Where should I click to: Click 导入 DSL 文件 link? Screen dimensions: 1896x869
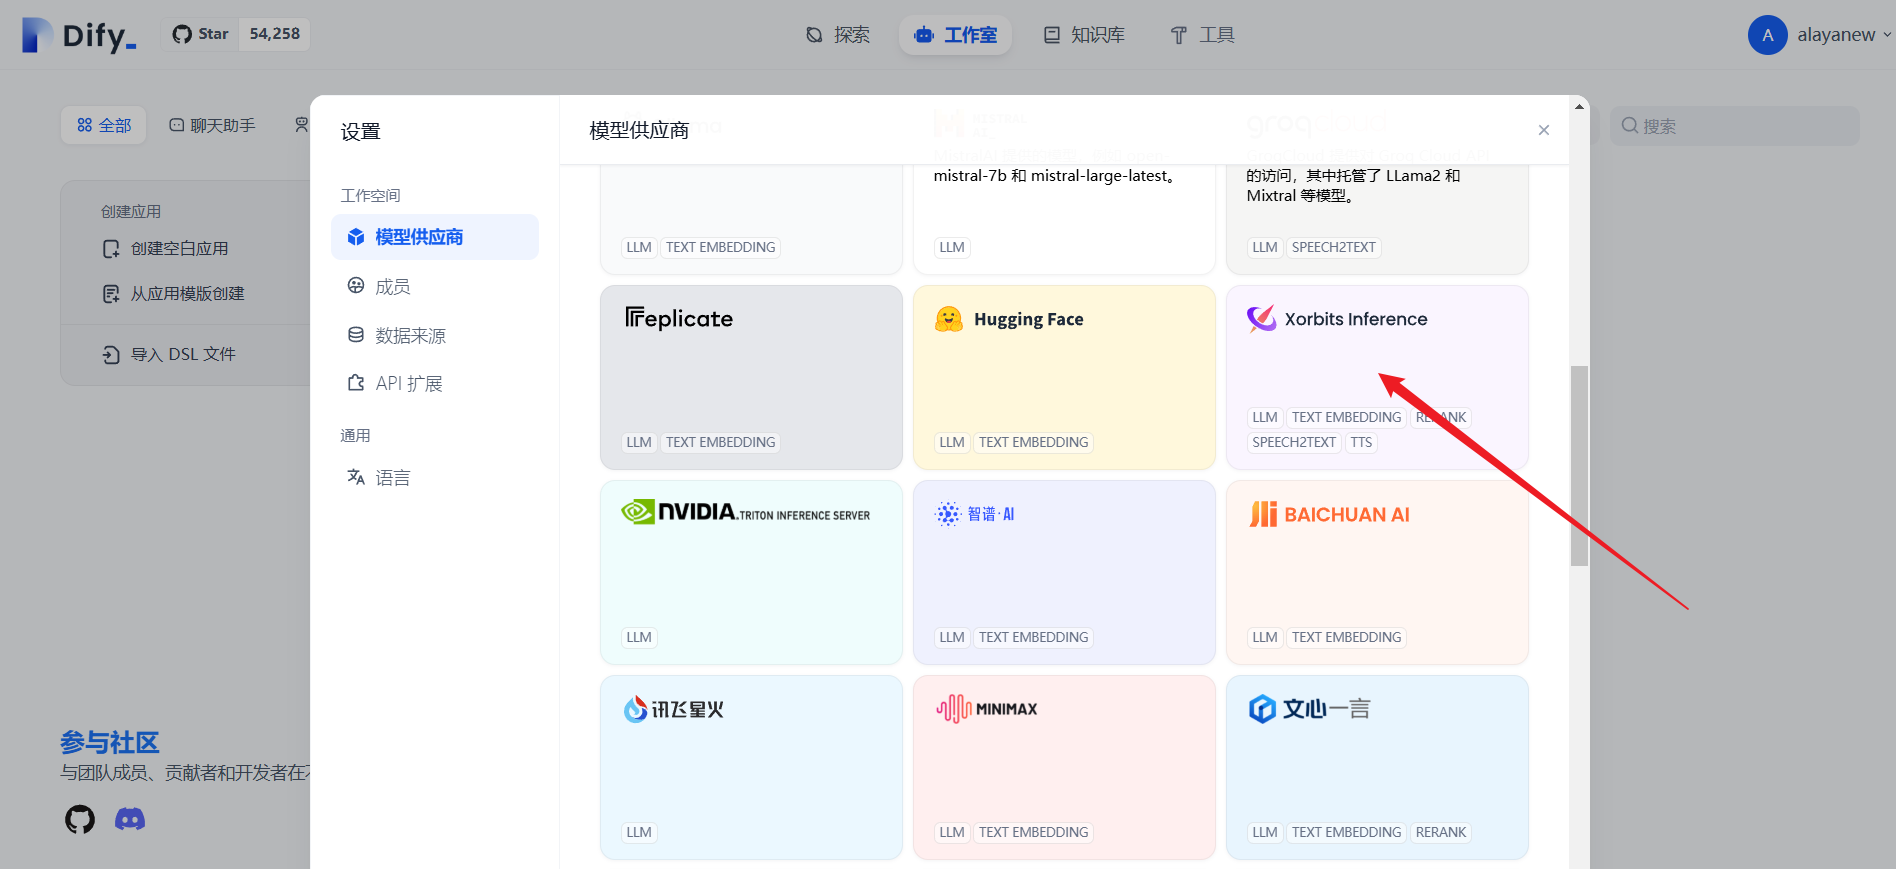183,355
